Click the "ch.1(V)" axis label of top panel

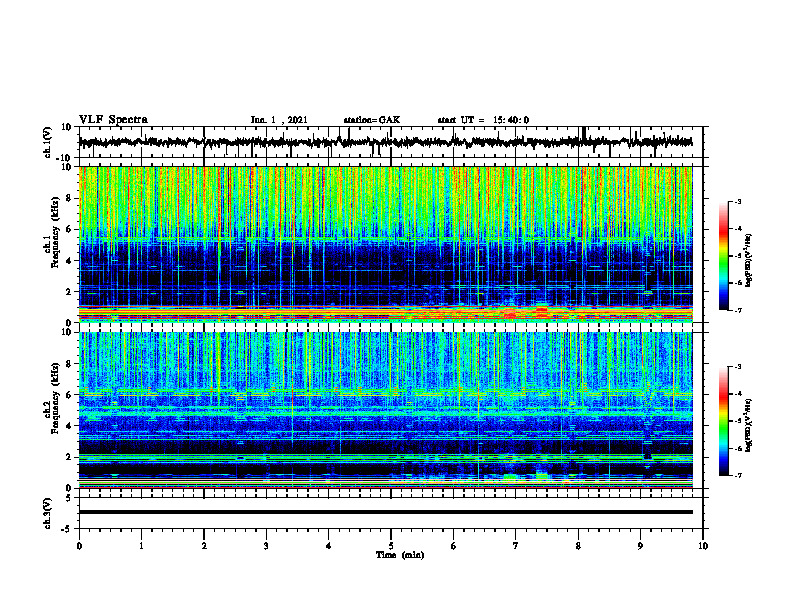point(48,142)
